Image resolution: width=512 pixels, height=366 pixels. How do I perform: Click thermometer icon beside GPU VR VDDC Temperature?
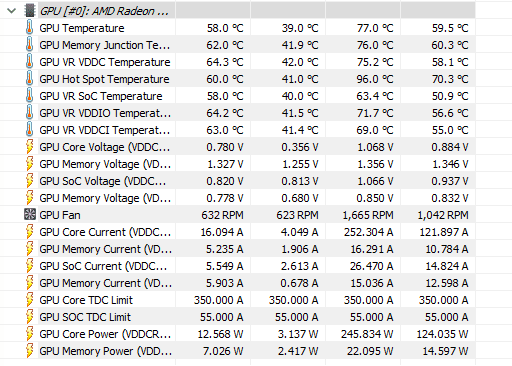(x=29, y=62)
